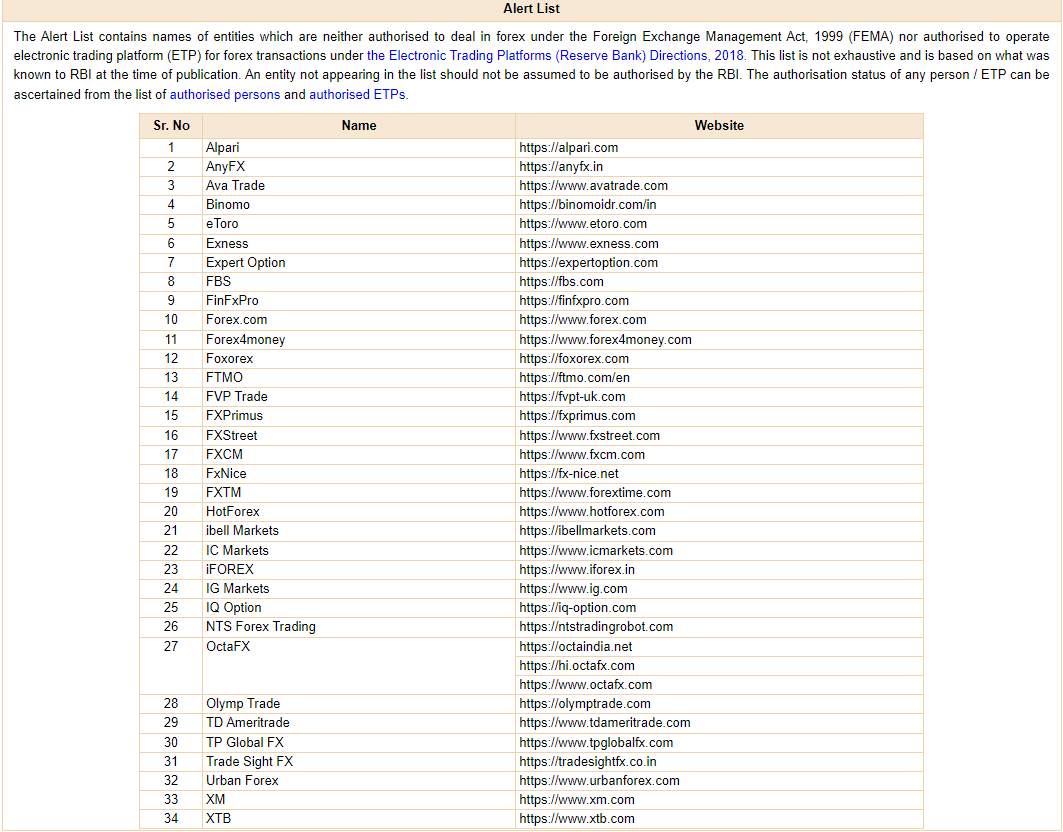
Task: Select the https://www.fxstreet.com cell
Action: 719,435
